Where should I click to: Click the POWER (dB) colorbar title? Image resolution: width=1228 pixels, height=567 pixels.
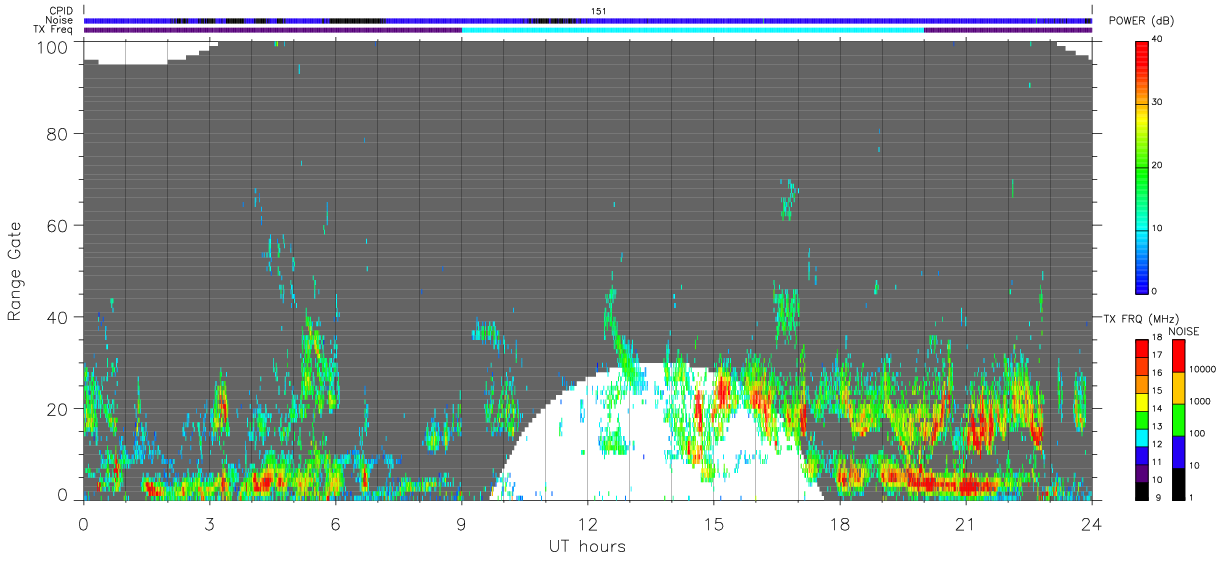1142,21
